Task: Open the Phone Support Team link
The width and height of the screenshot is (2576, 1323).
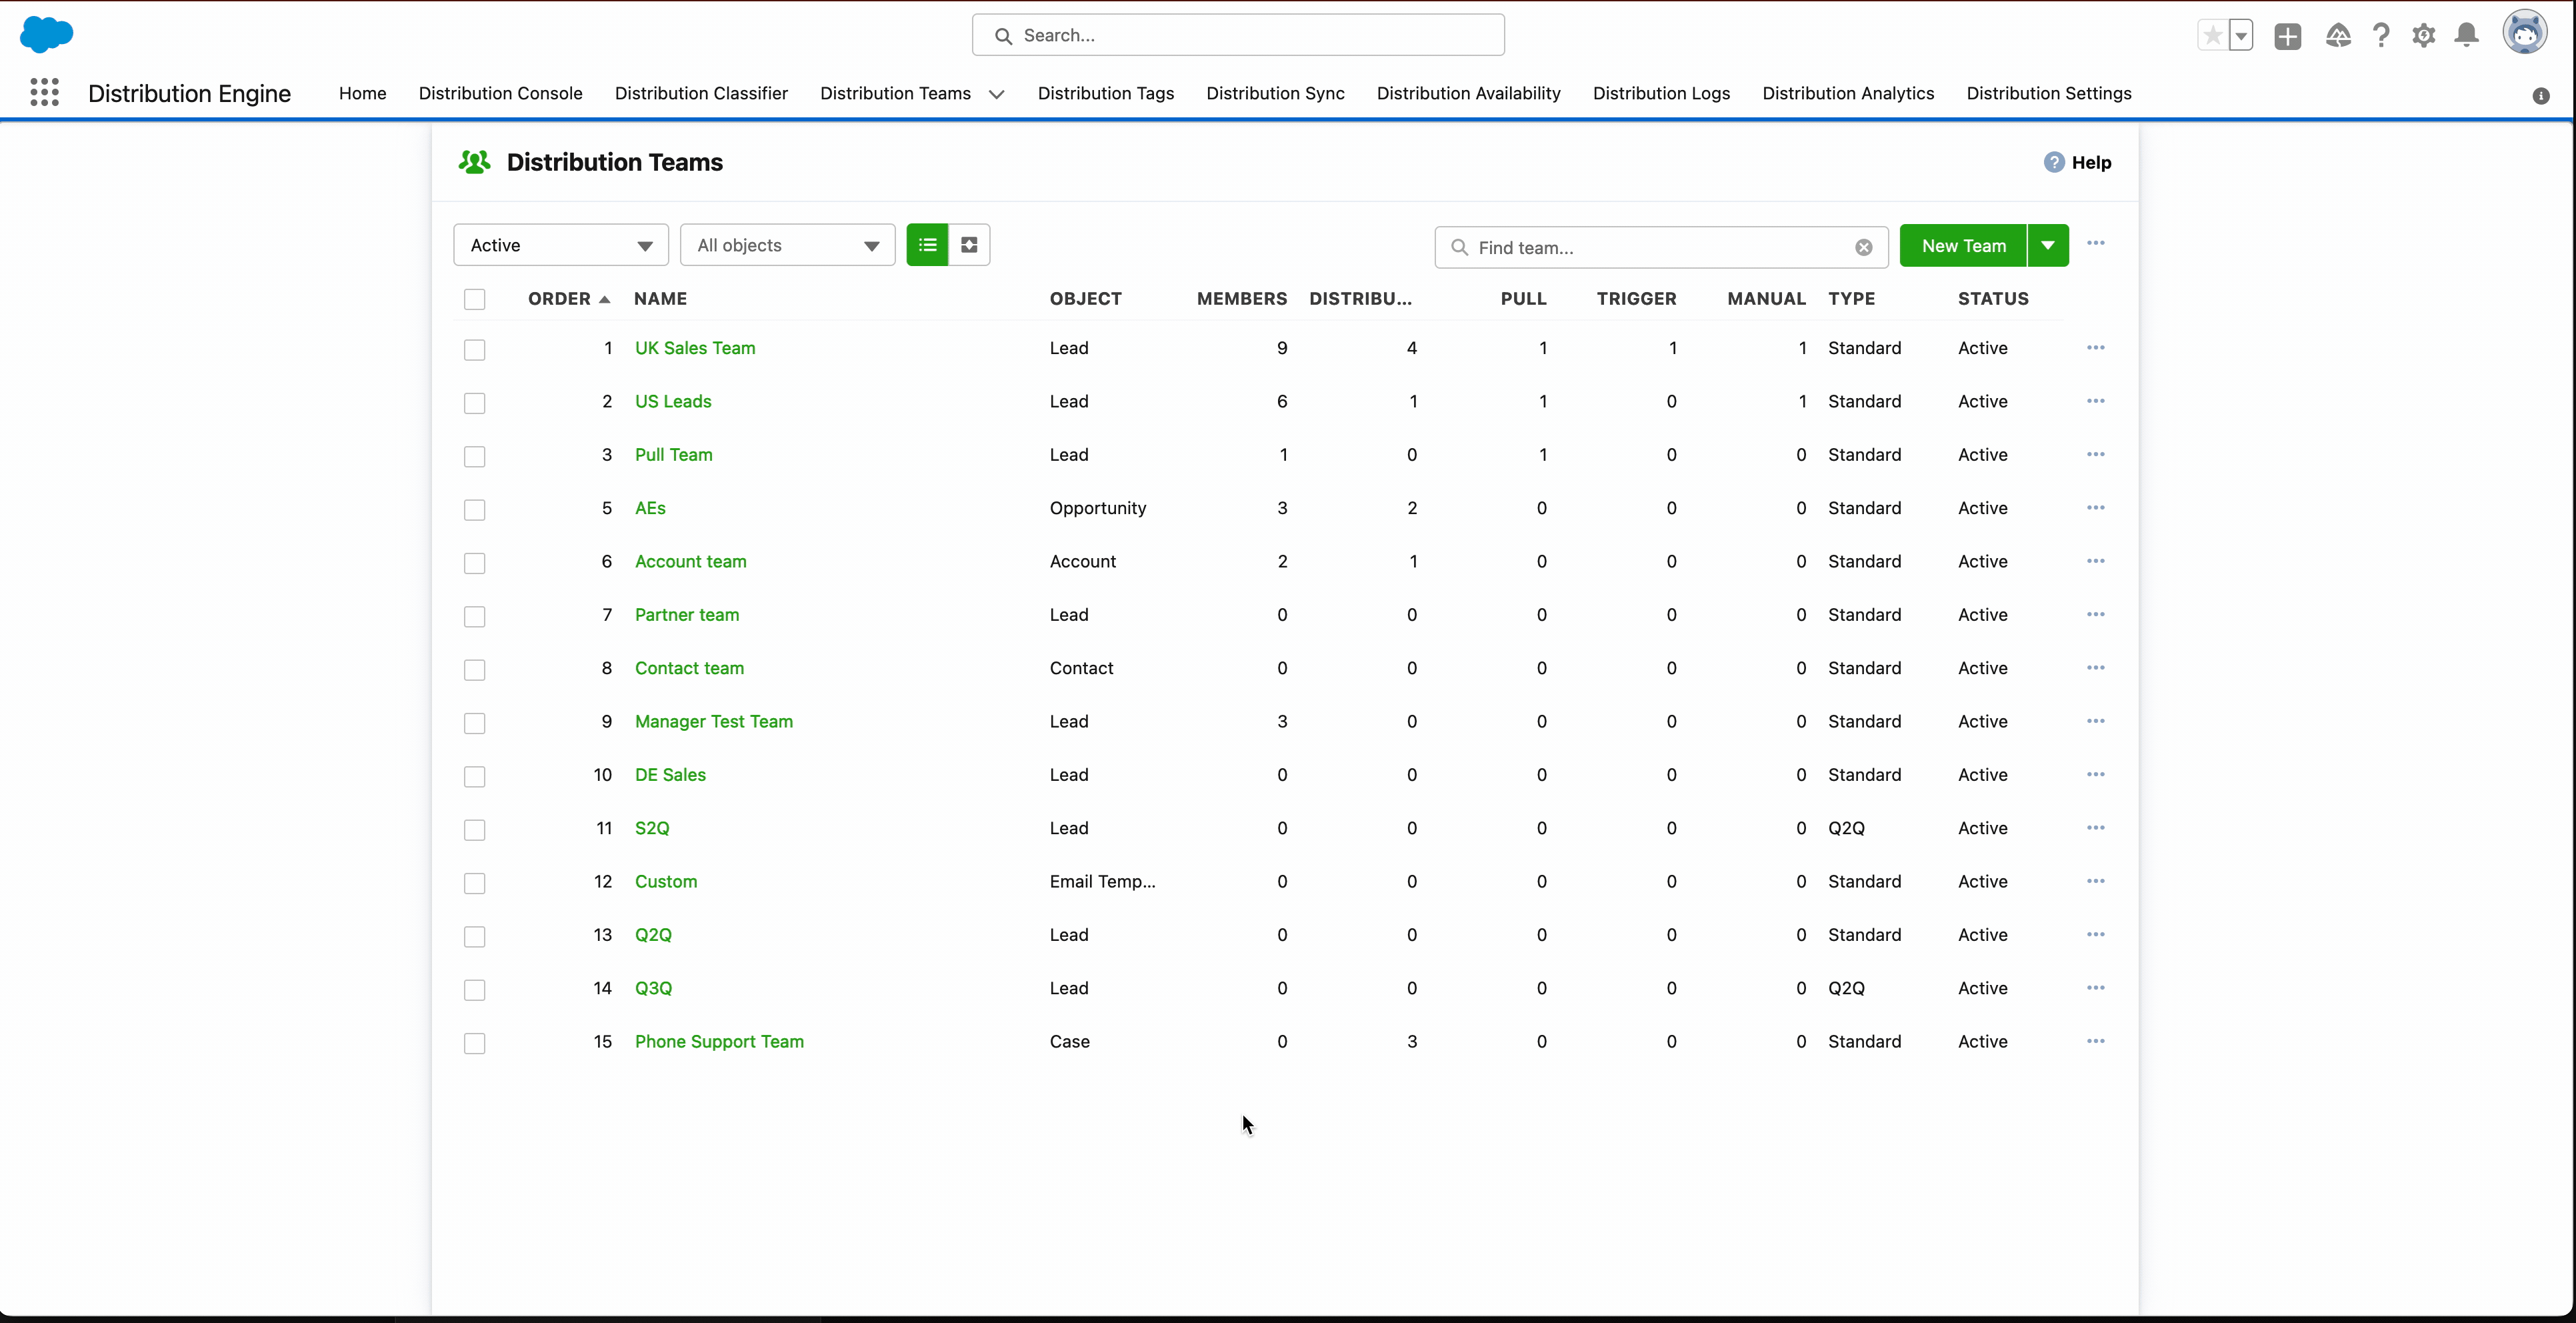Action: pos(719,1041)
